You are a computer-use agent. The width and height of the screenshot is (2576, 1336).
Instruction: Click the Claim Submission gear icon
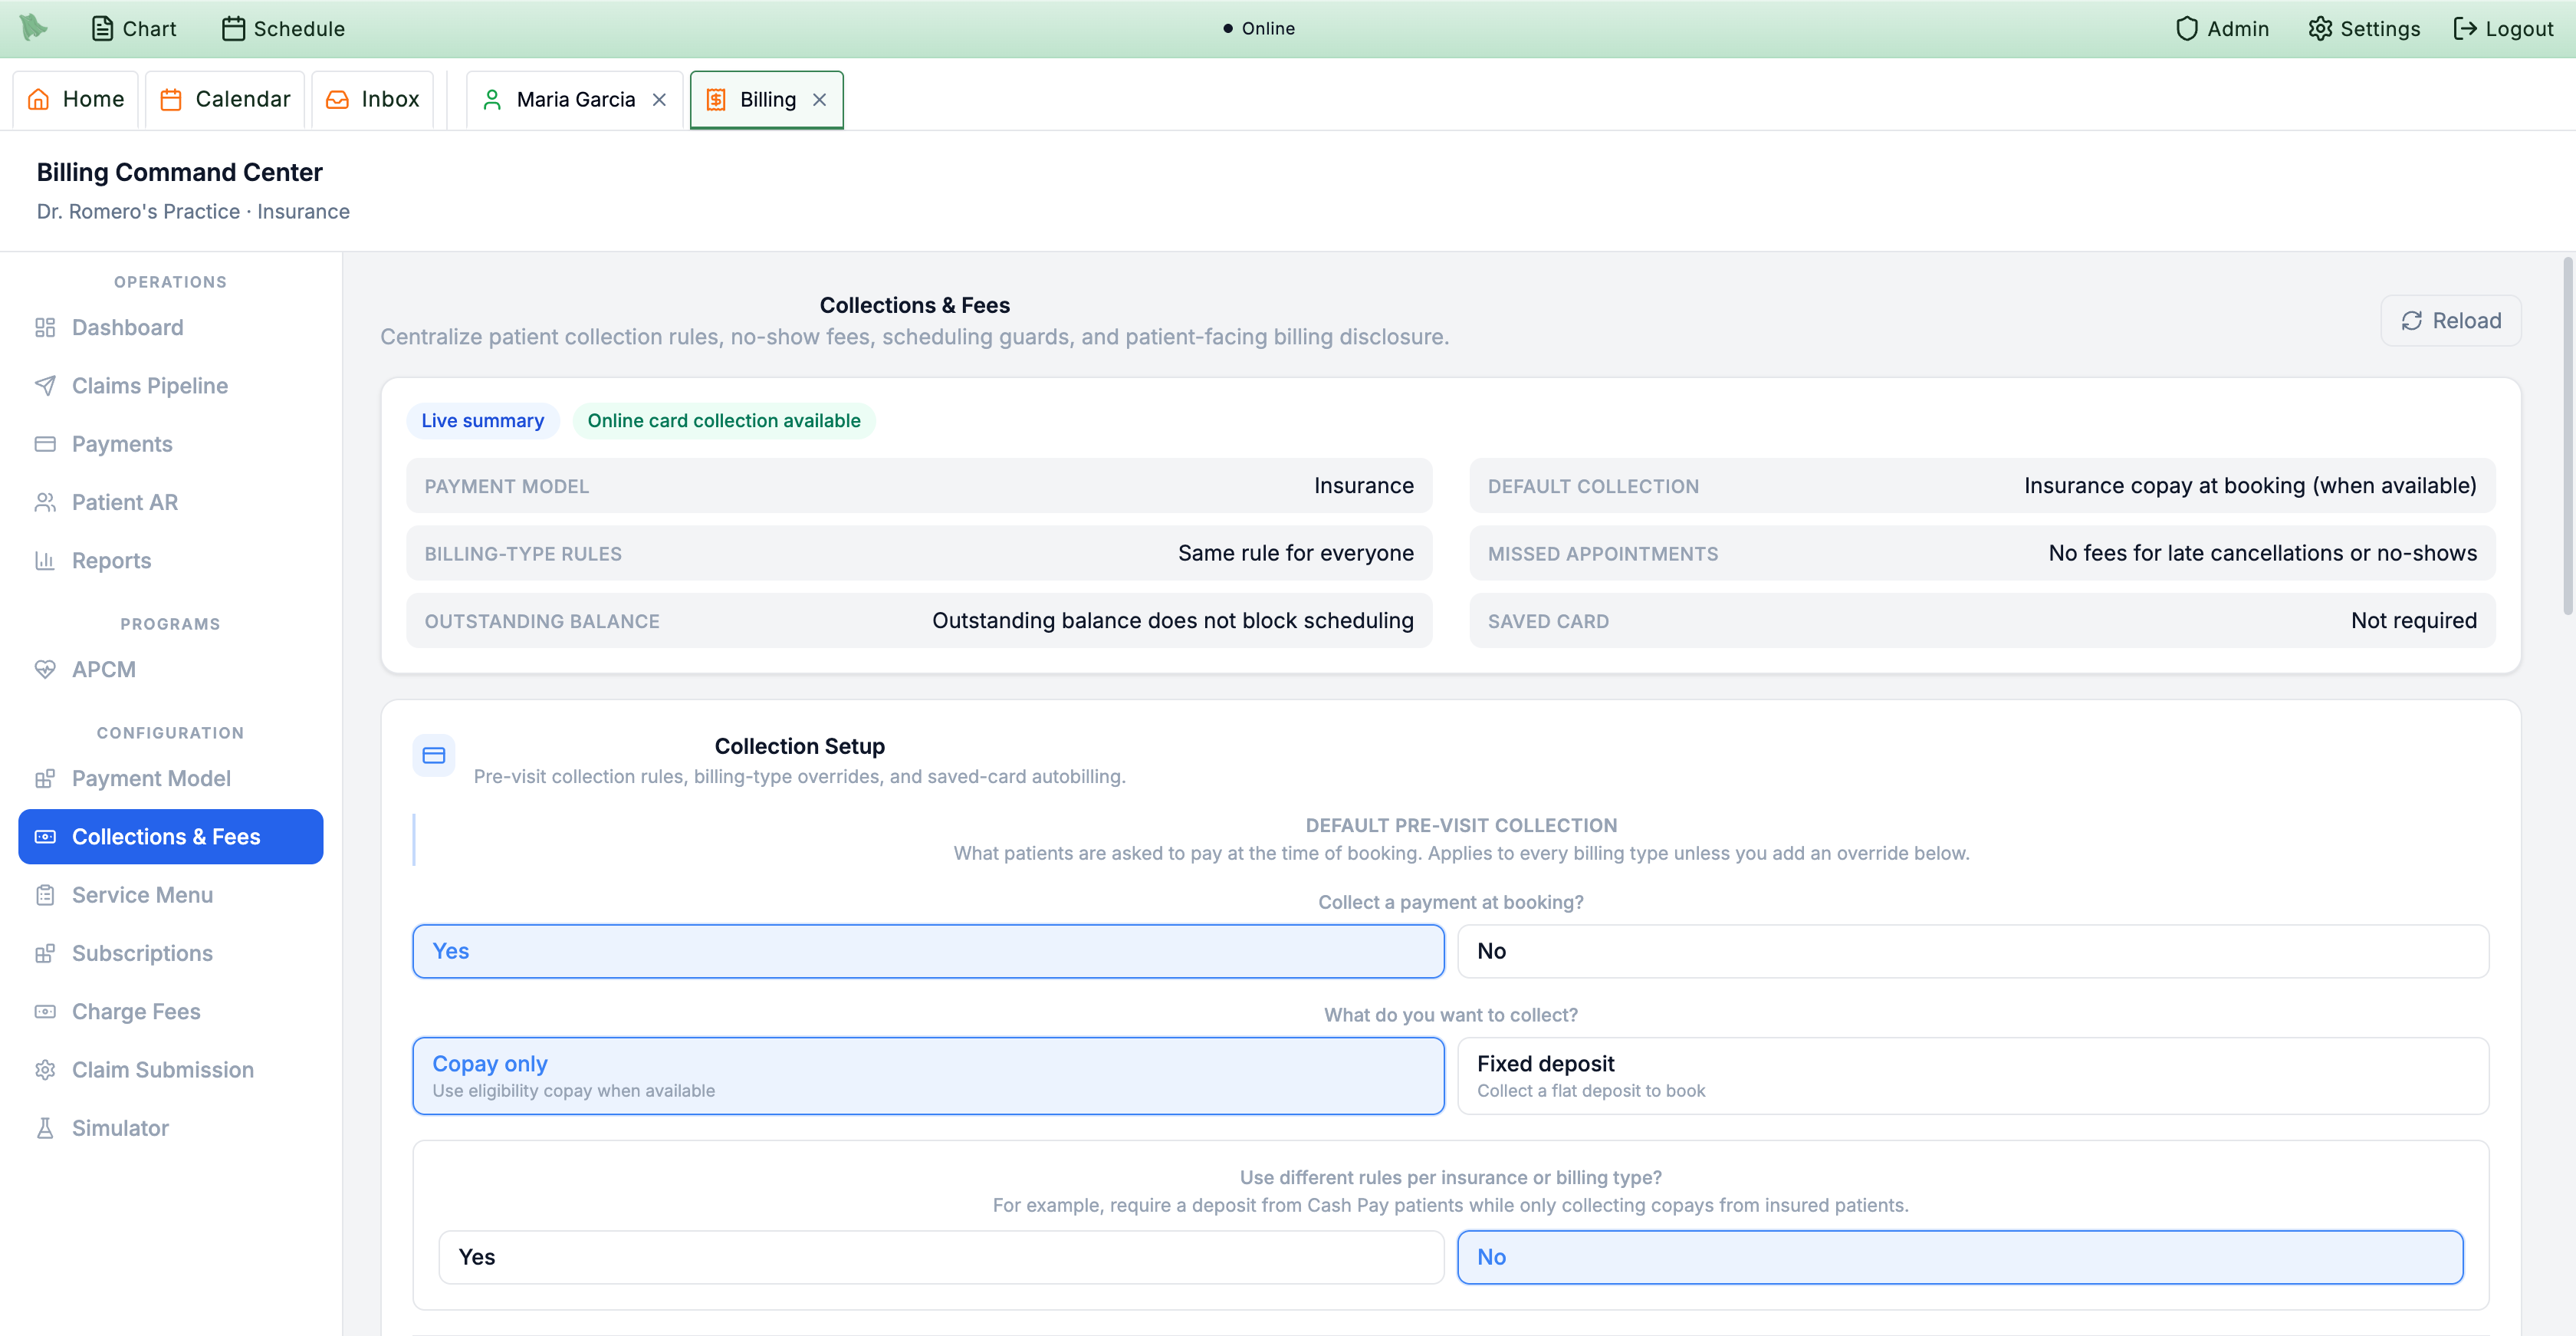point(45,1069)
